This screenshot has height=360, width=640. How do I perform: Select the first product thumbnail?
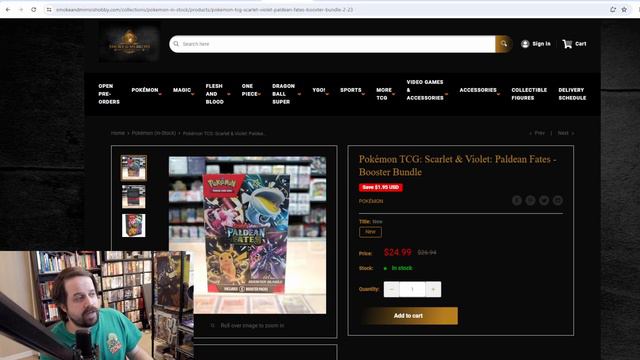tap(133, 168)
